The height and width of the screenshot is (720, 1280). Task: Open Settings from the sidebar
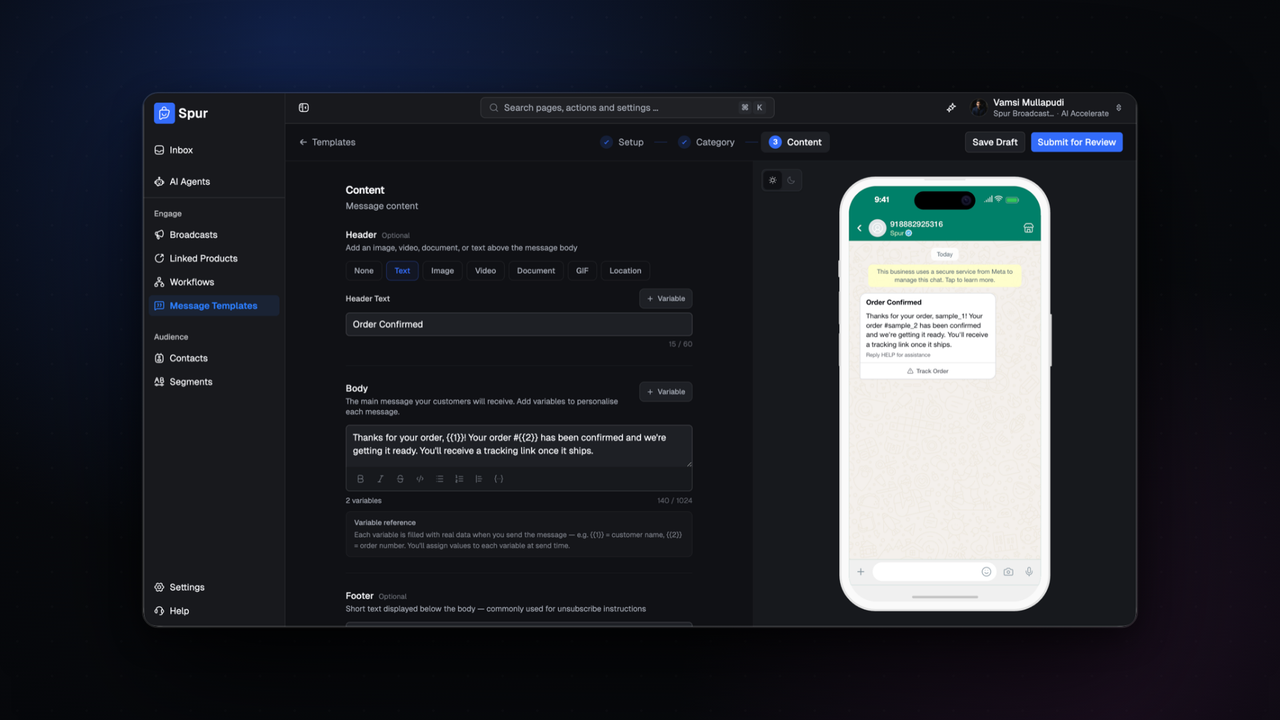[214, 587]
